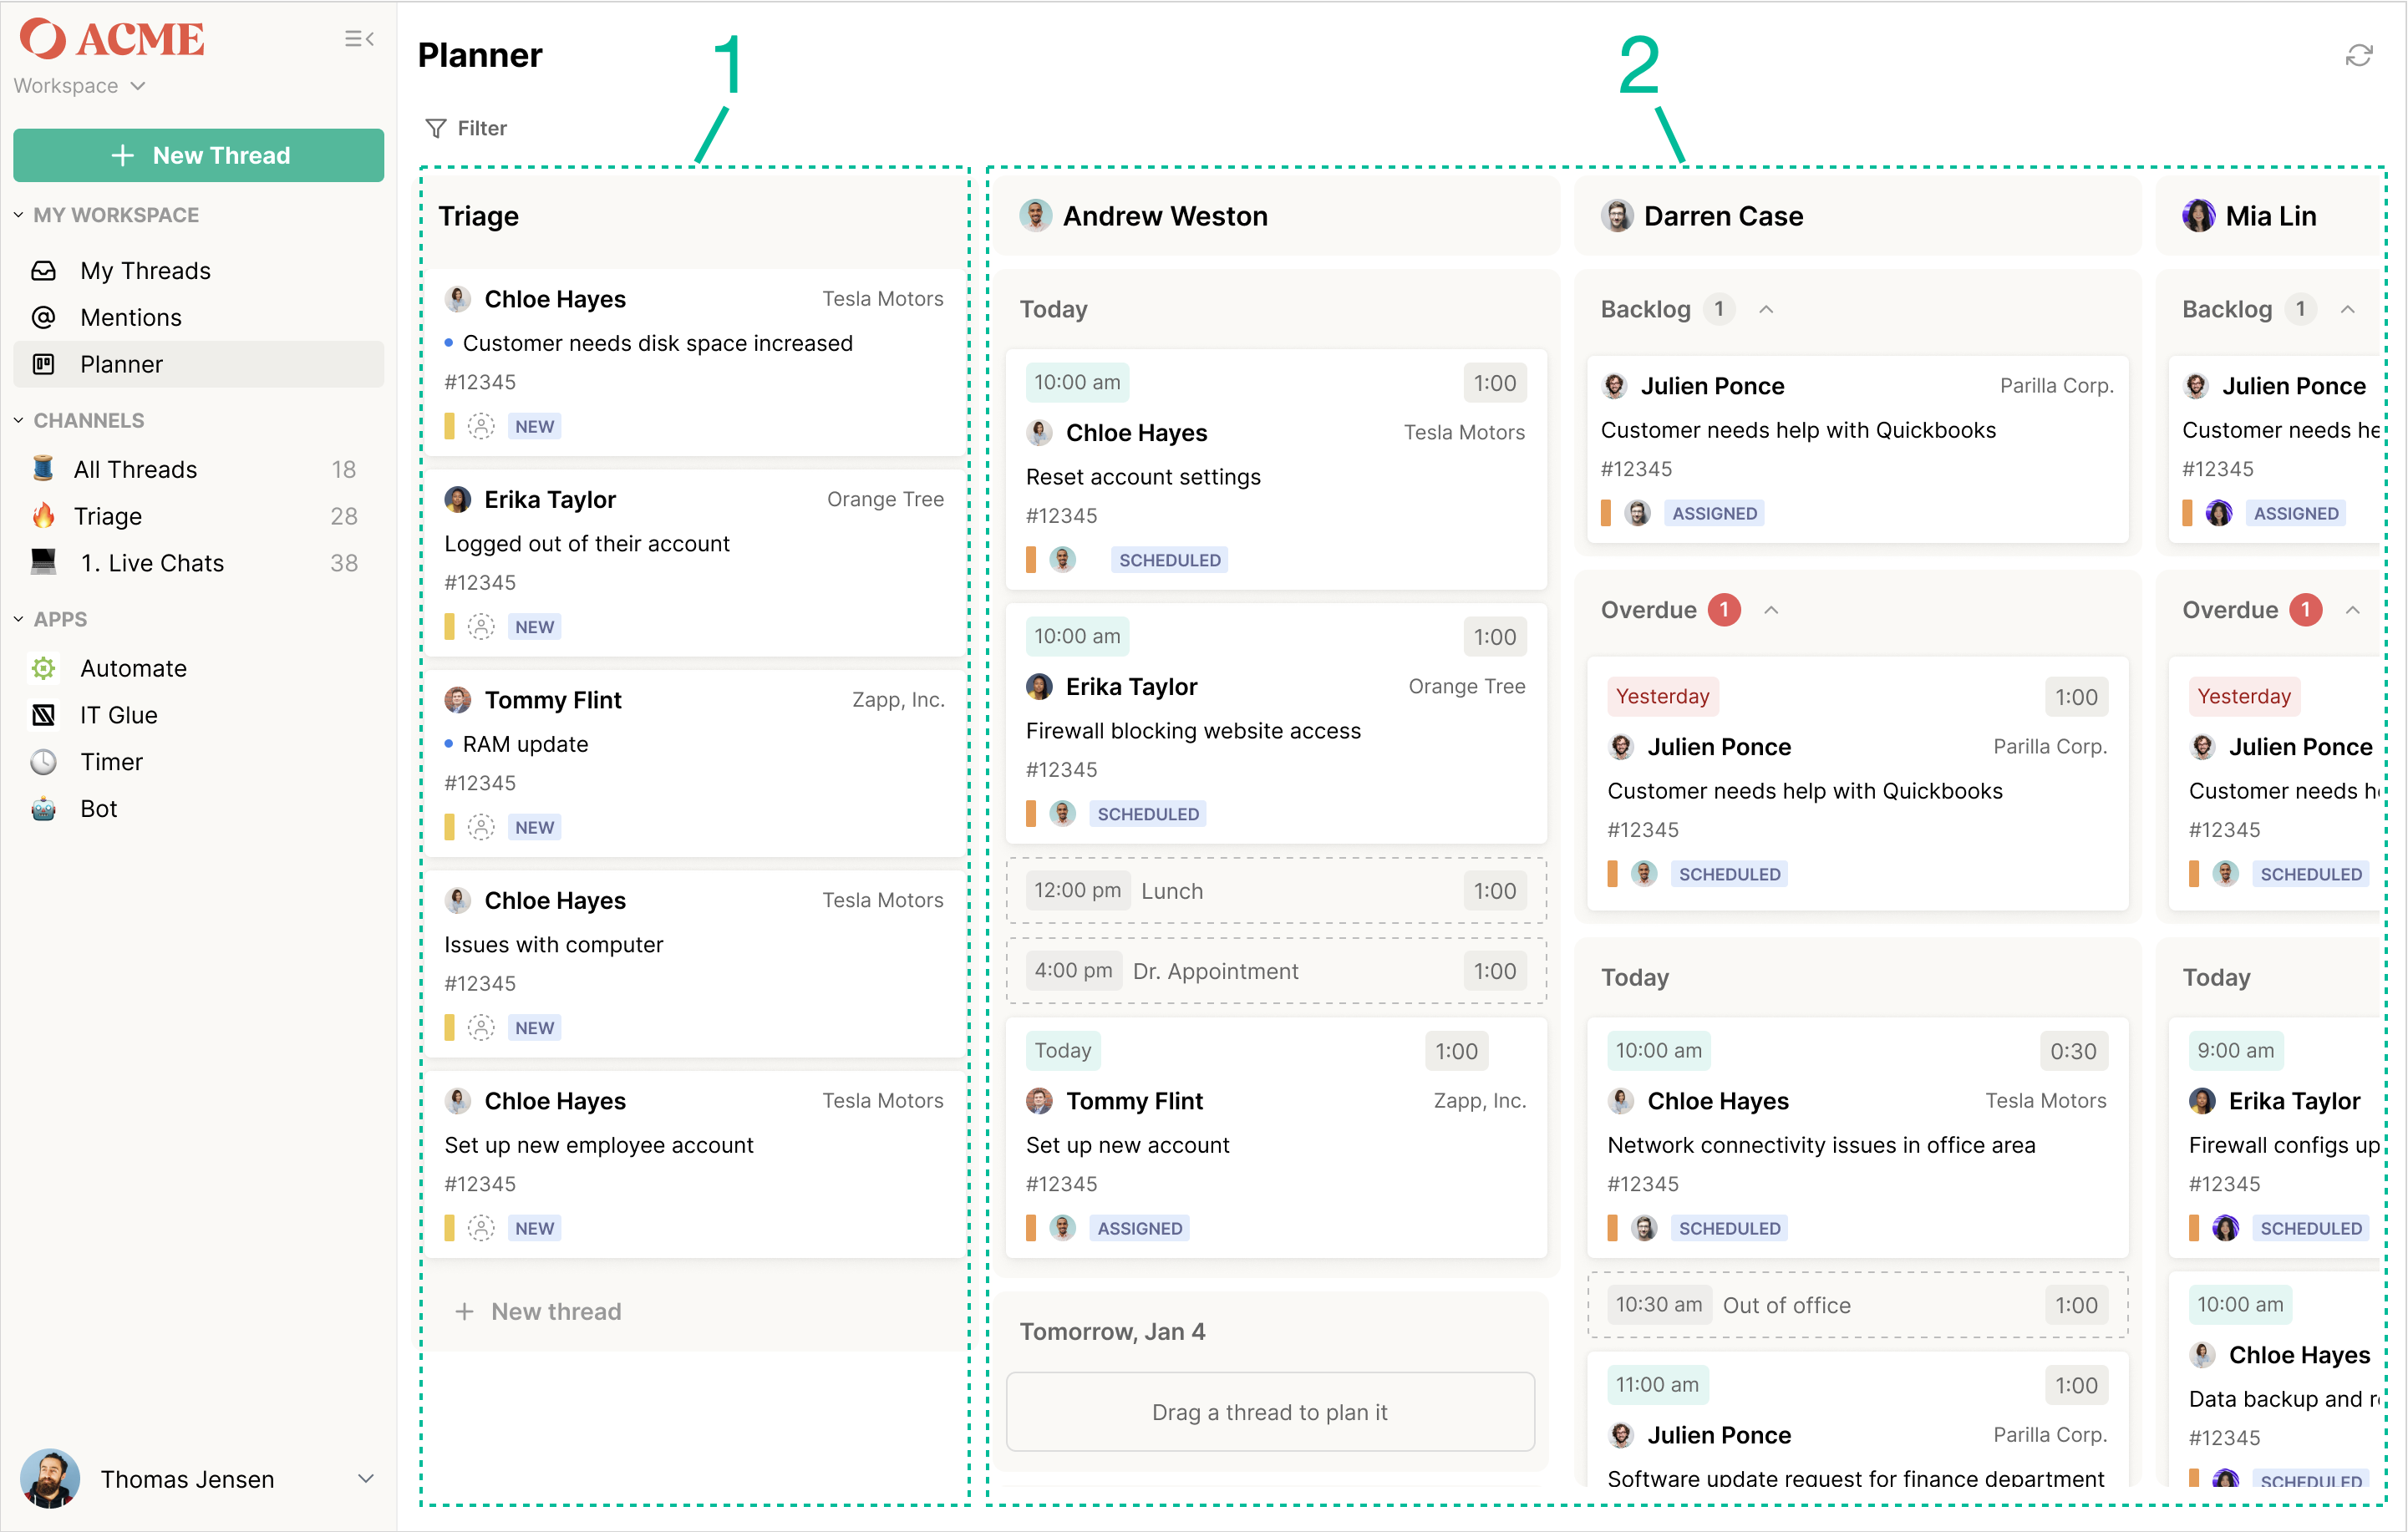Click Thomas Jensen's profile photo
The width and height of the screenshot is (2408, 1532).
[x=50, y=1479]
